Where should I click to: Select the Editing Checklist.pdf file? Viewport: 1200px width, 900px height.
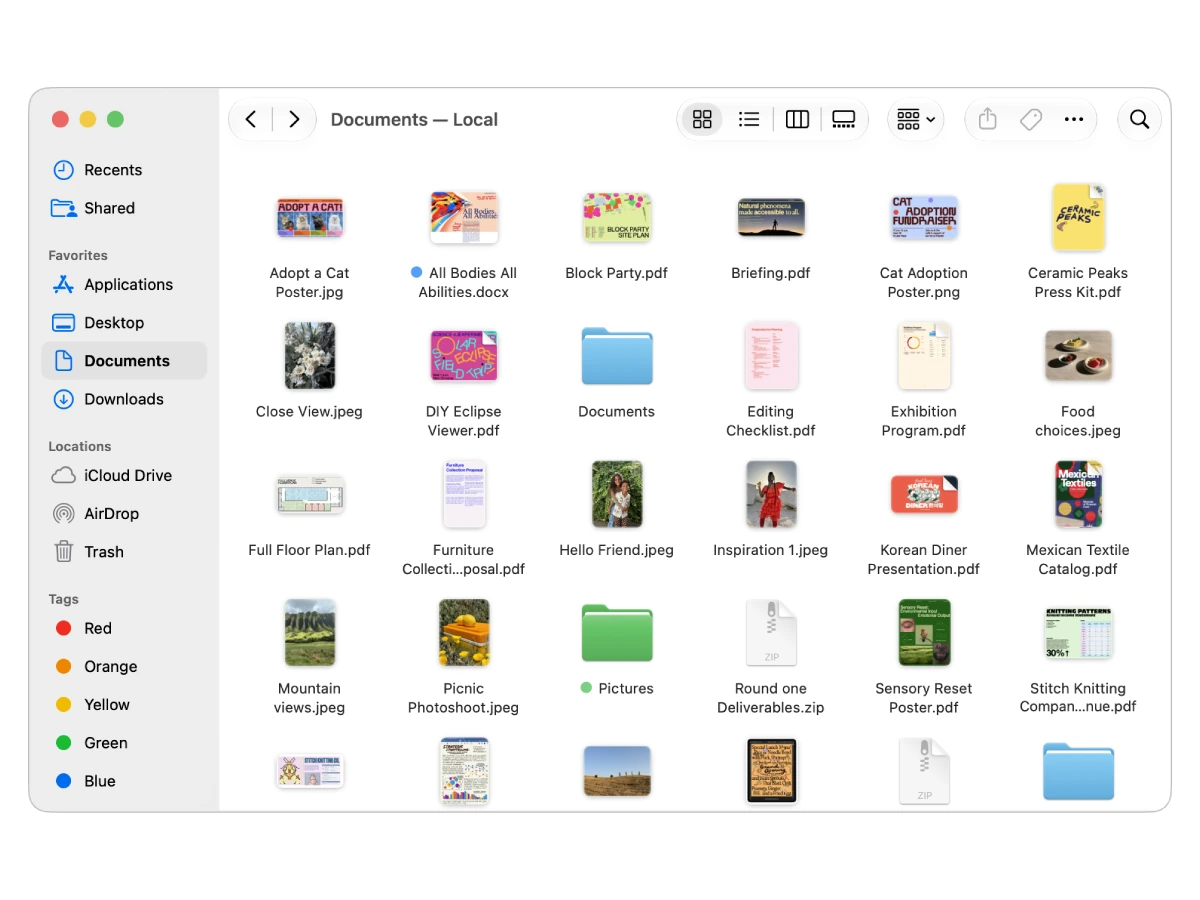771,355
